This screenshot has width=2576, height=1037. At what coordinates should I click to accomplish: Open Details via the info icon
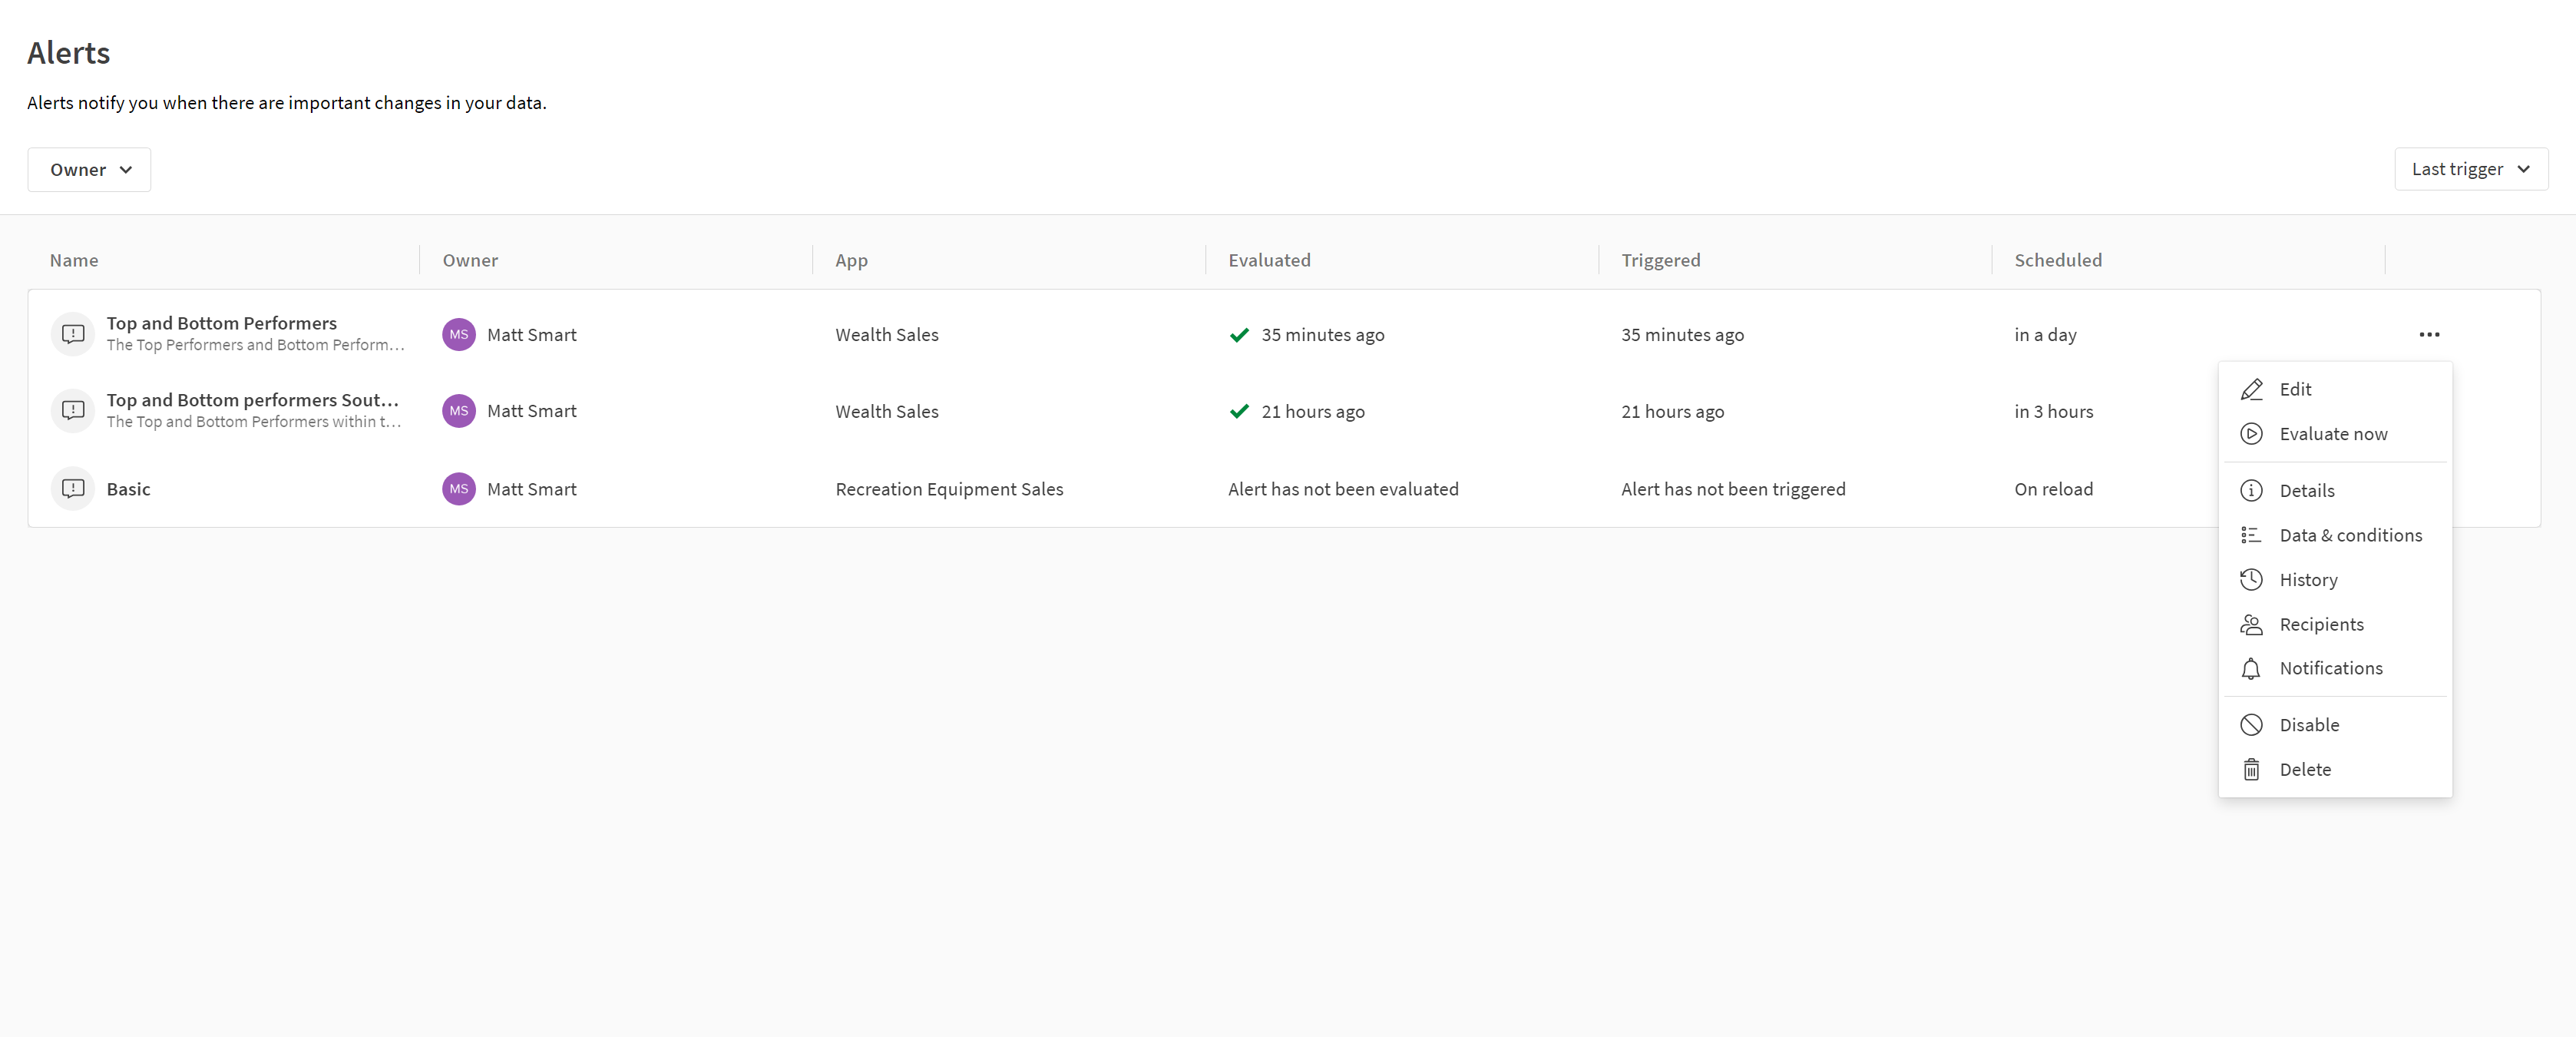[x=2251, y=490]
